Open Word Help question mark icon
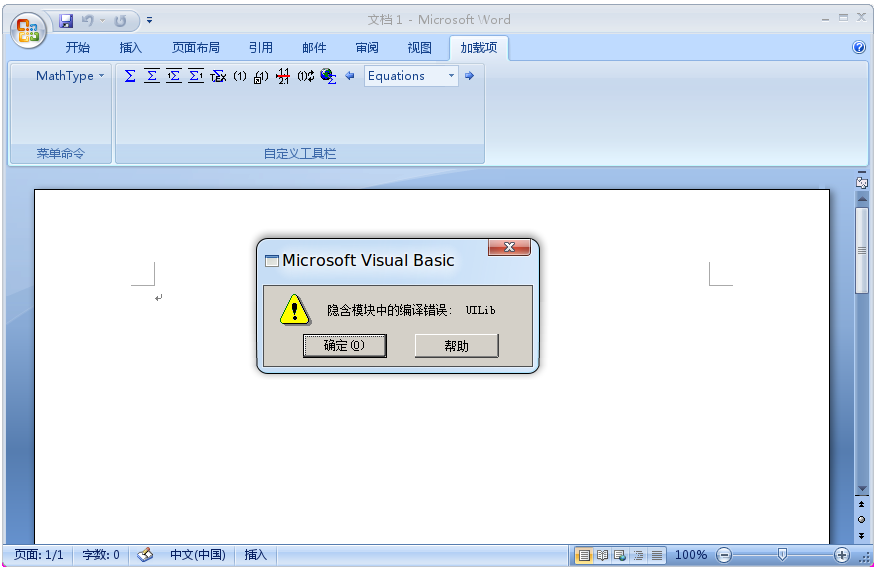Viewport: 876px width, 568px height. (x=859, y=47)
